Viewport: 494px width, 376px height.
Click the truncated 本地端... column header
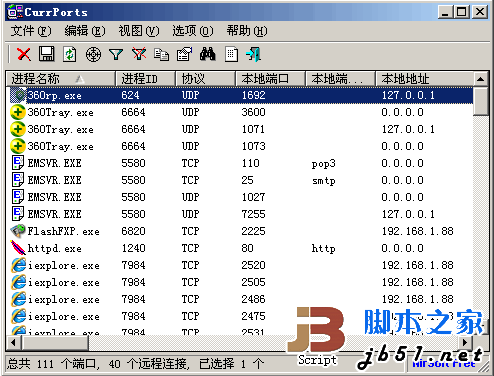pos(340,79)
